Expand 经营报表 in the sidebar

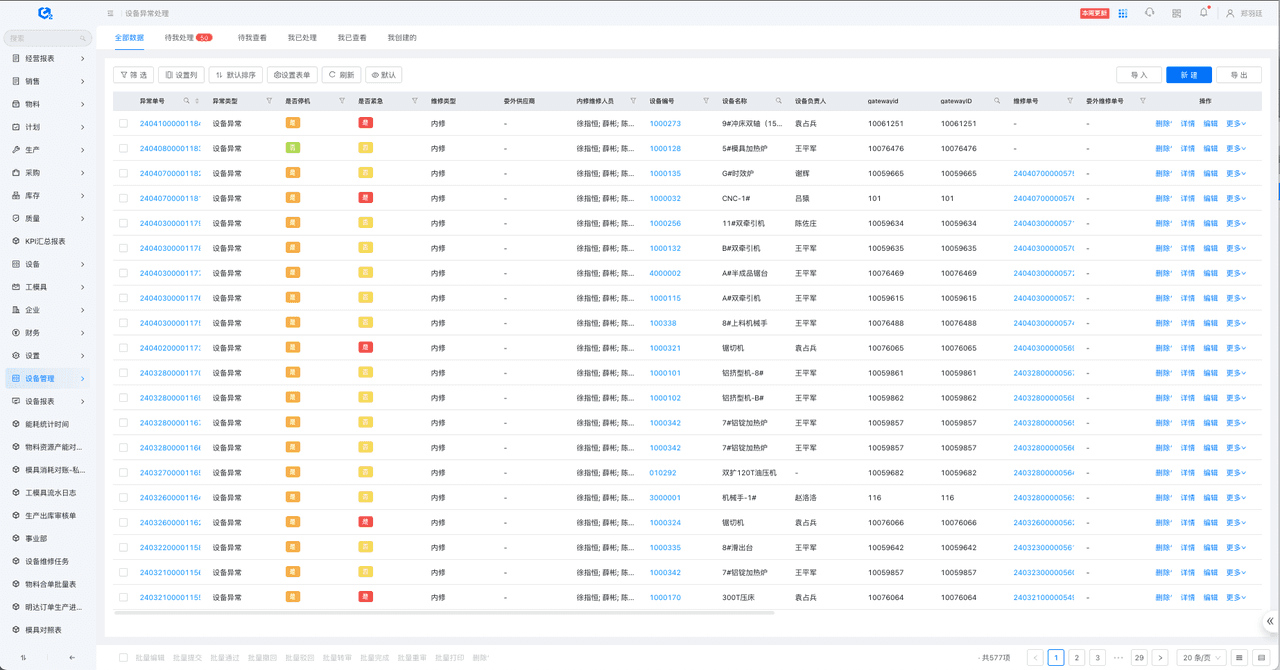pyautogui.click(x=48, y=59)
